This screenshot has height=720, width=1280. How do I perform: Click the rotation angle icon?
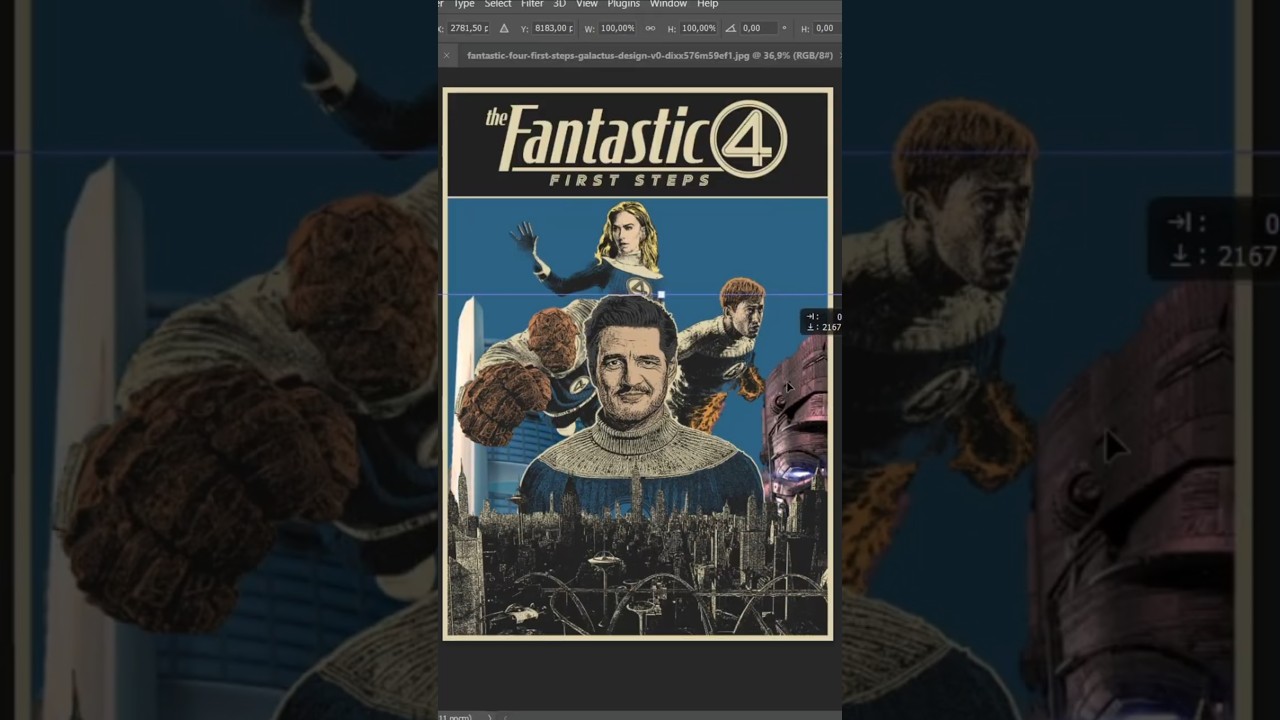731,28
